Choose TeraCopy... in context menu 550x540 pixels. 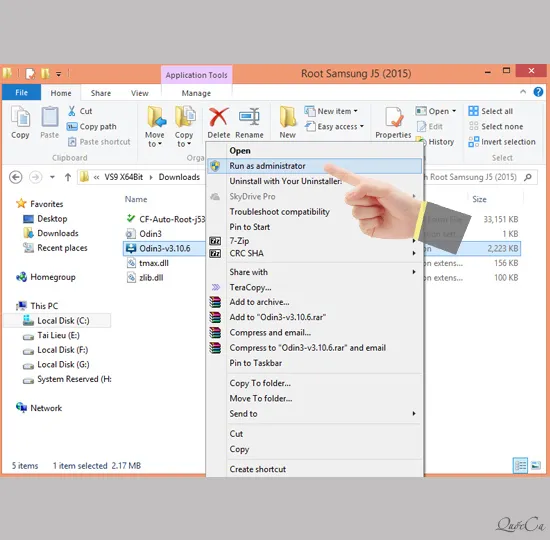(x=314, y=288)
